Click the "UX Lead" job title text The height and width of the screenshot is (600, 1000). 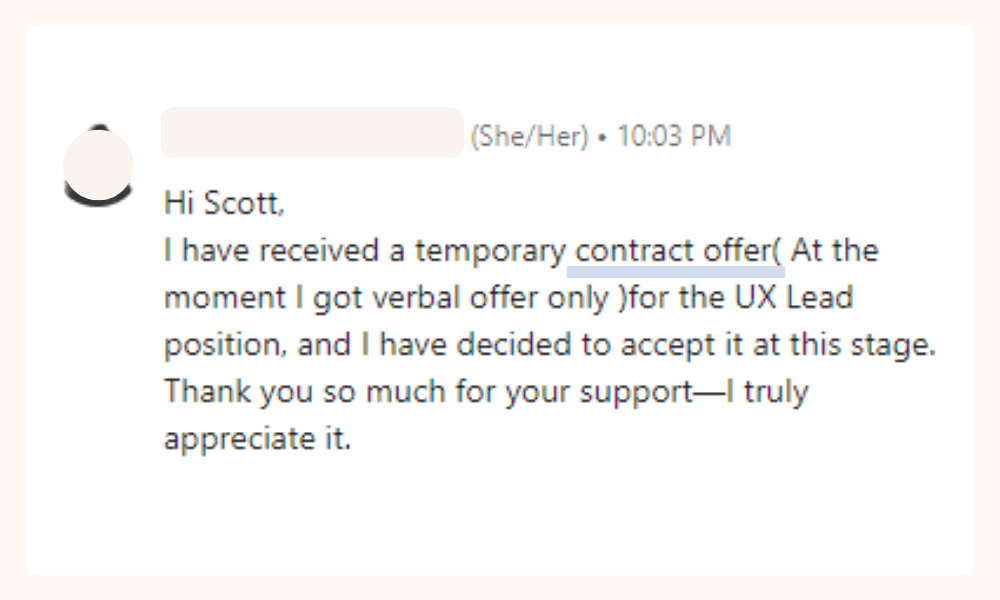click(x=794, y=297)
